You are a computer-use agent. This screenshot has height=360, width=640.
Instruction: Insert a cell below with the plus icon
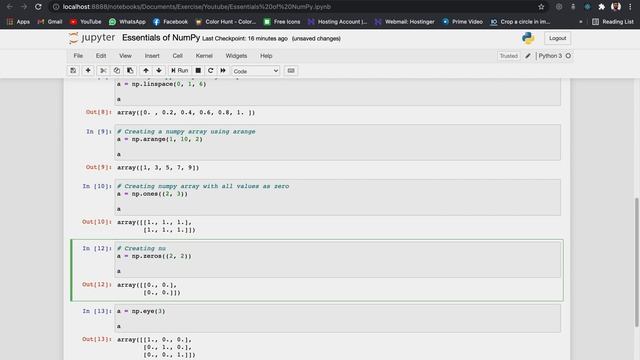coord(88,71)
